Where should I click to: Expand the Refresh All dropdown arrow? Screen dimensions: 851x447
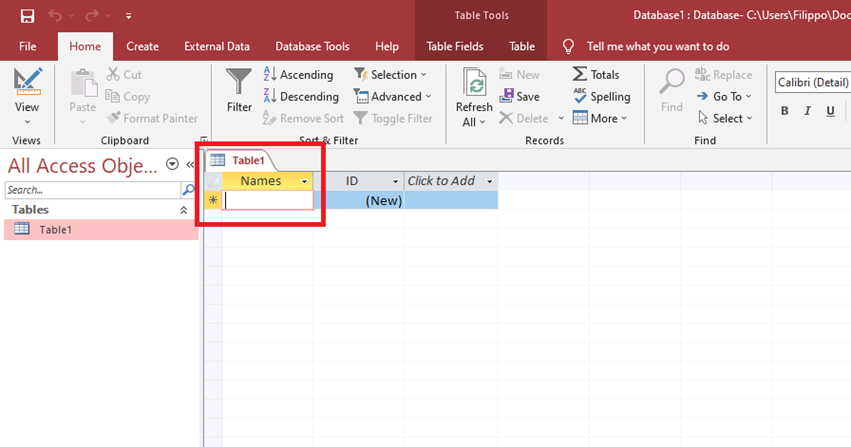tap(482, 123)
